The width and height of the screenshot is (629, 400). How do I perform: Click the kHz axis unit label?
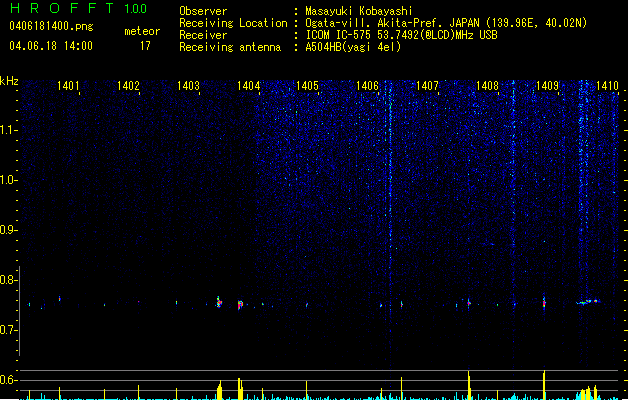9,81
